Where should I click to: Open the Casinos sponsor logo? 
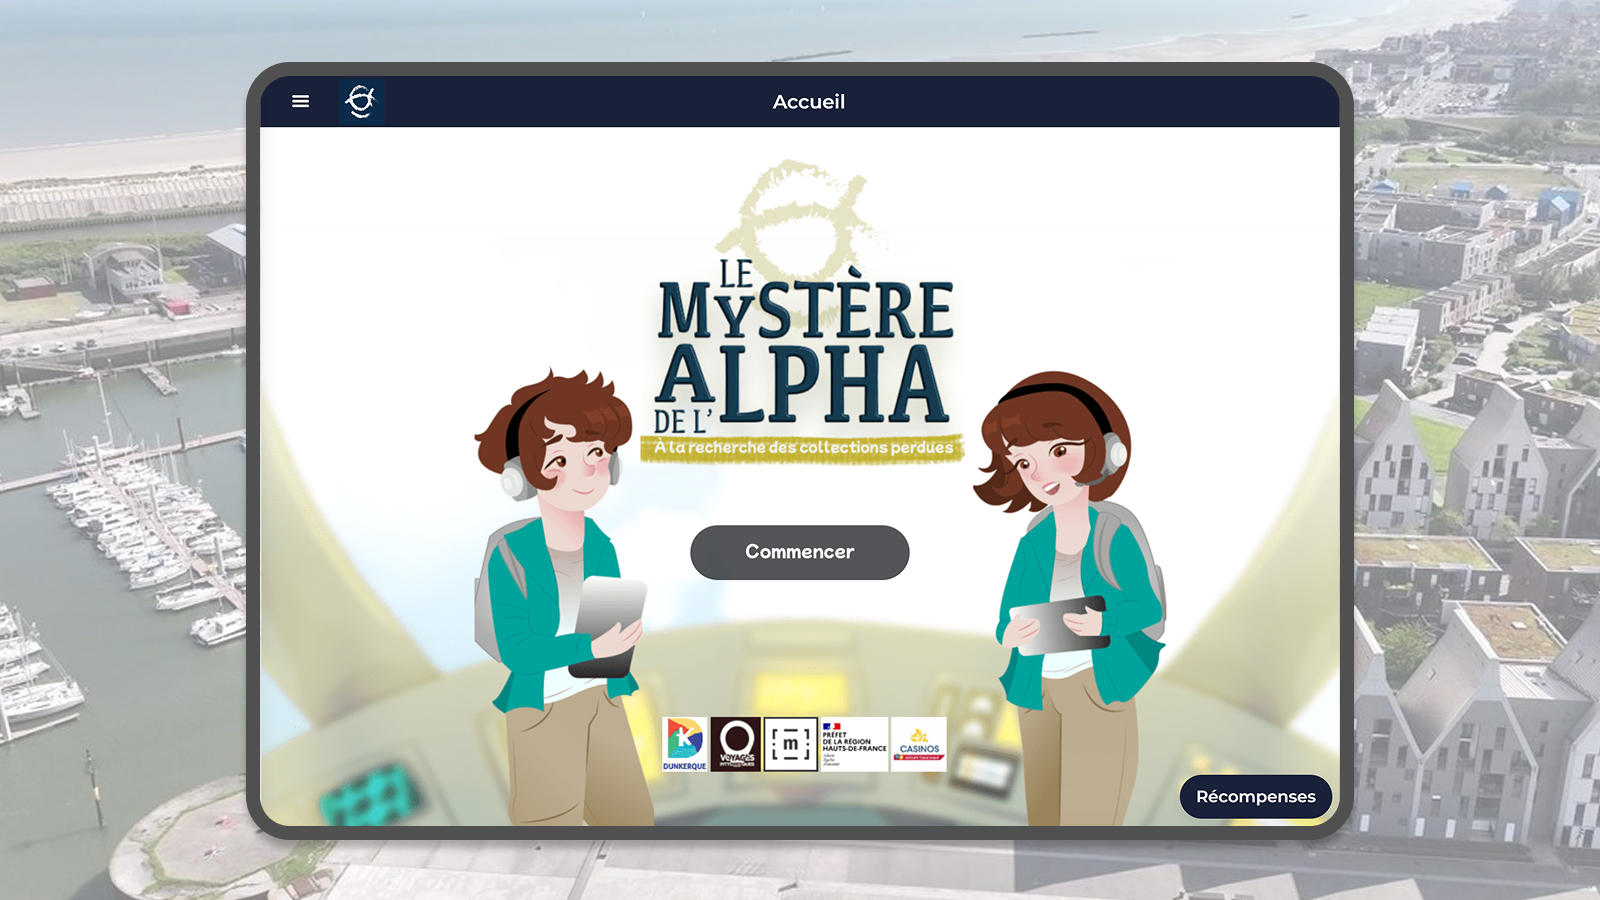919,744
